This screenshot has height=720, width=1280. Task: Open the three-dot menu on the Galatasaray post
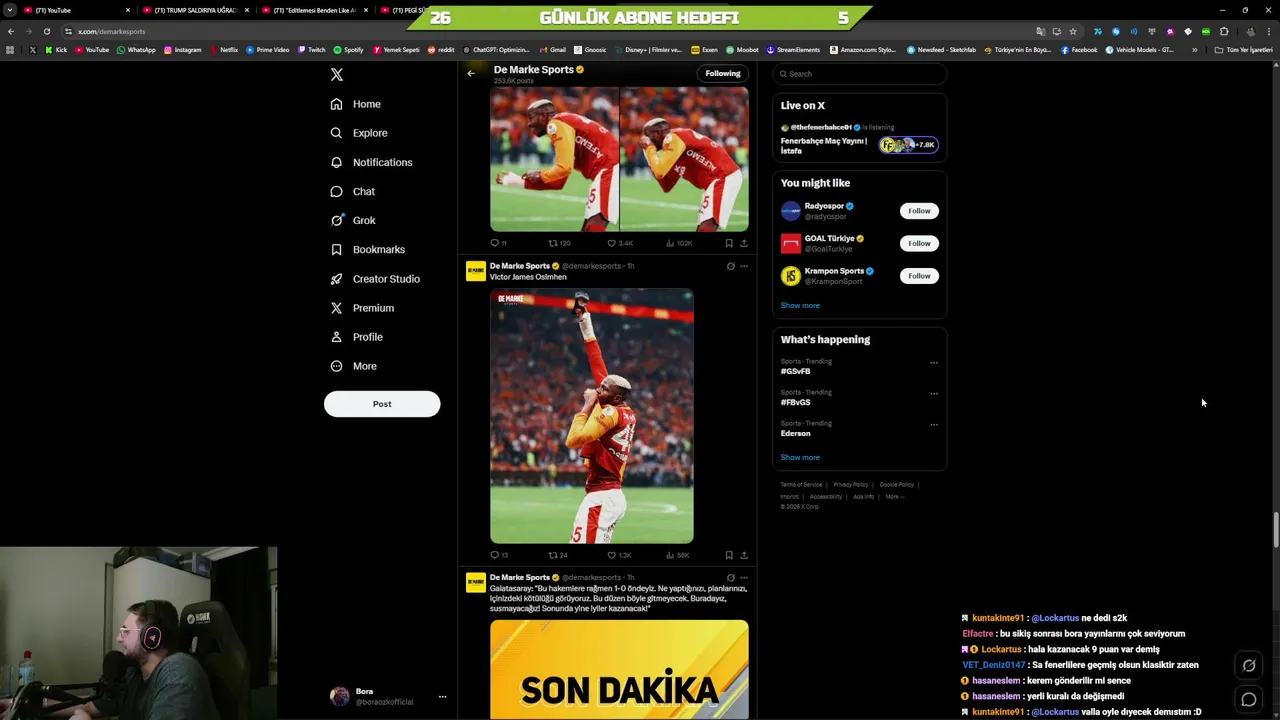coord(744,577)
